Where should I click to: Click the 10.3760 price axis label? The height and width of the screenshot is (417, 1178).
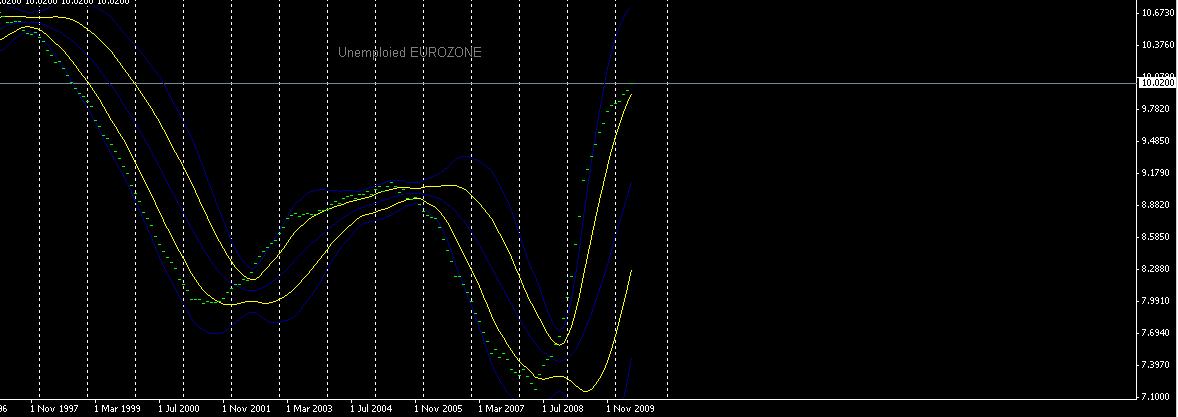[1158, 45]
